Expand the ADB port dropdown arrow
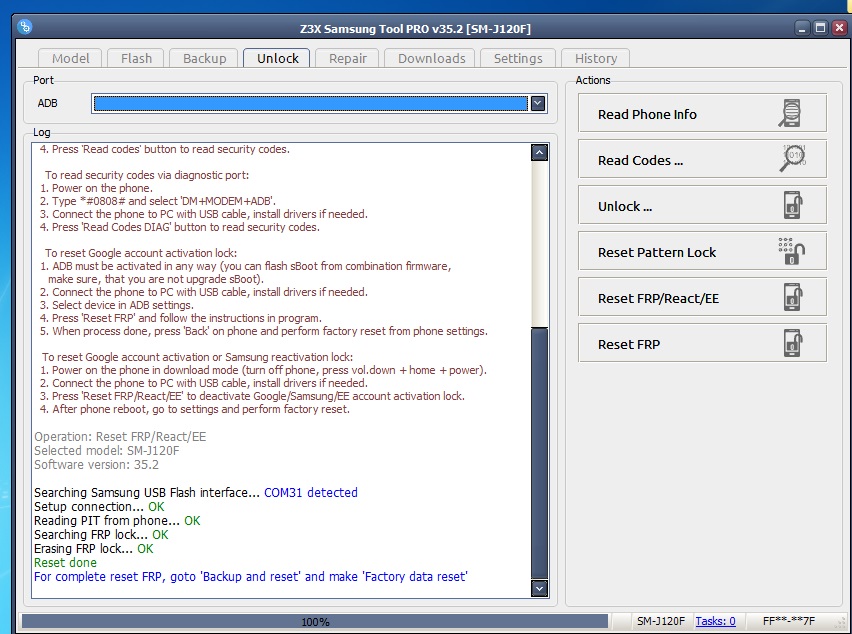This screenshot has width=852, height=634. [x=538, y=103]
